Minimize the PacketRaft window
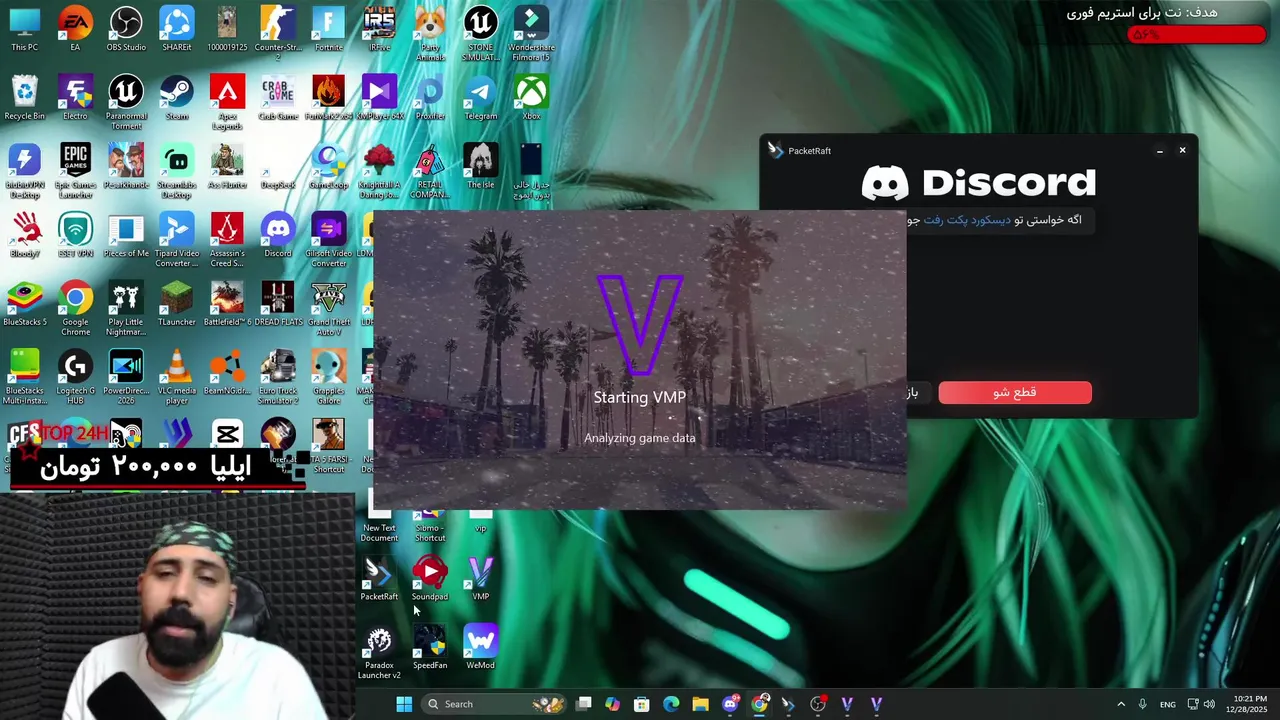The image size is (1280, 720). coord(1159,151)
